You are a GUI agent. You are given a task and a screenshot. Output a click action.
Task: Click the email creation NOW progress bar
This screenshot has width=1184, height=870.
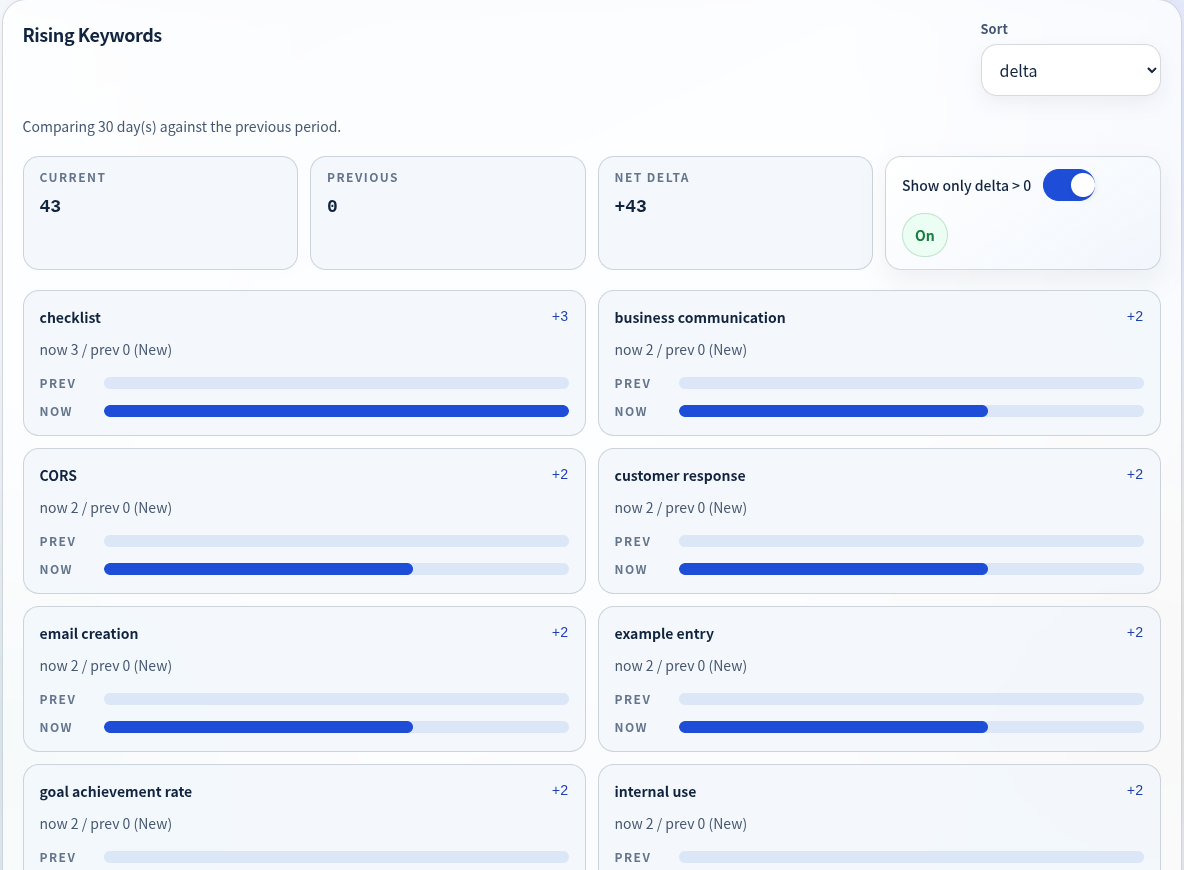click(x=336, y=727)
